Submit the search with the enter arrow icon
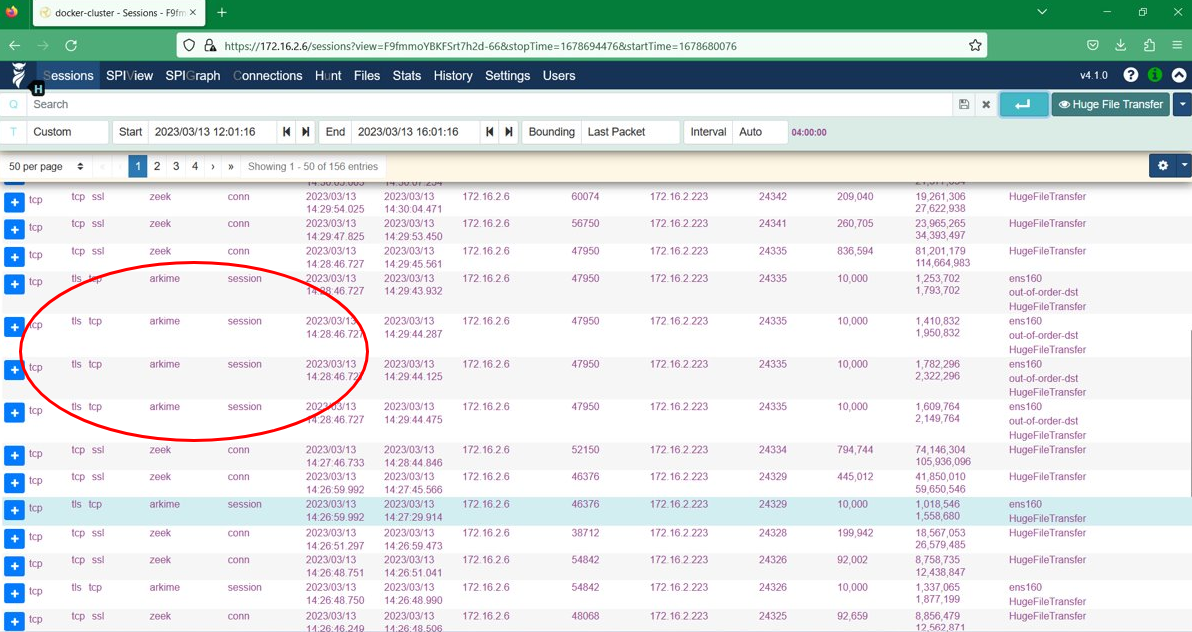The image size is (1192, 632). [1023, 104]
